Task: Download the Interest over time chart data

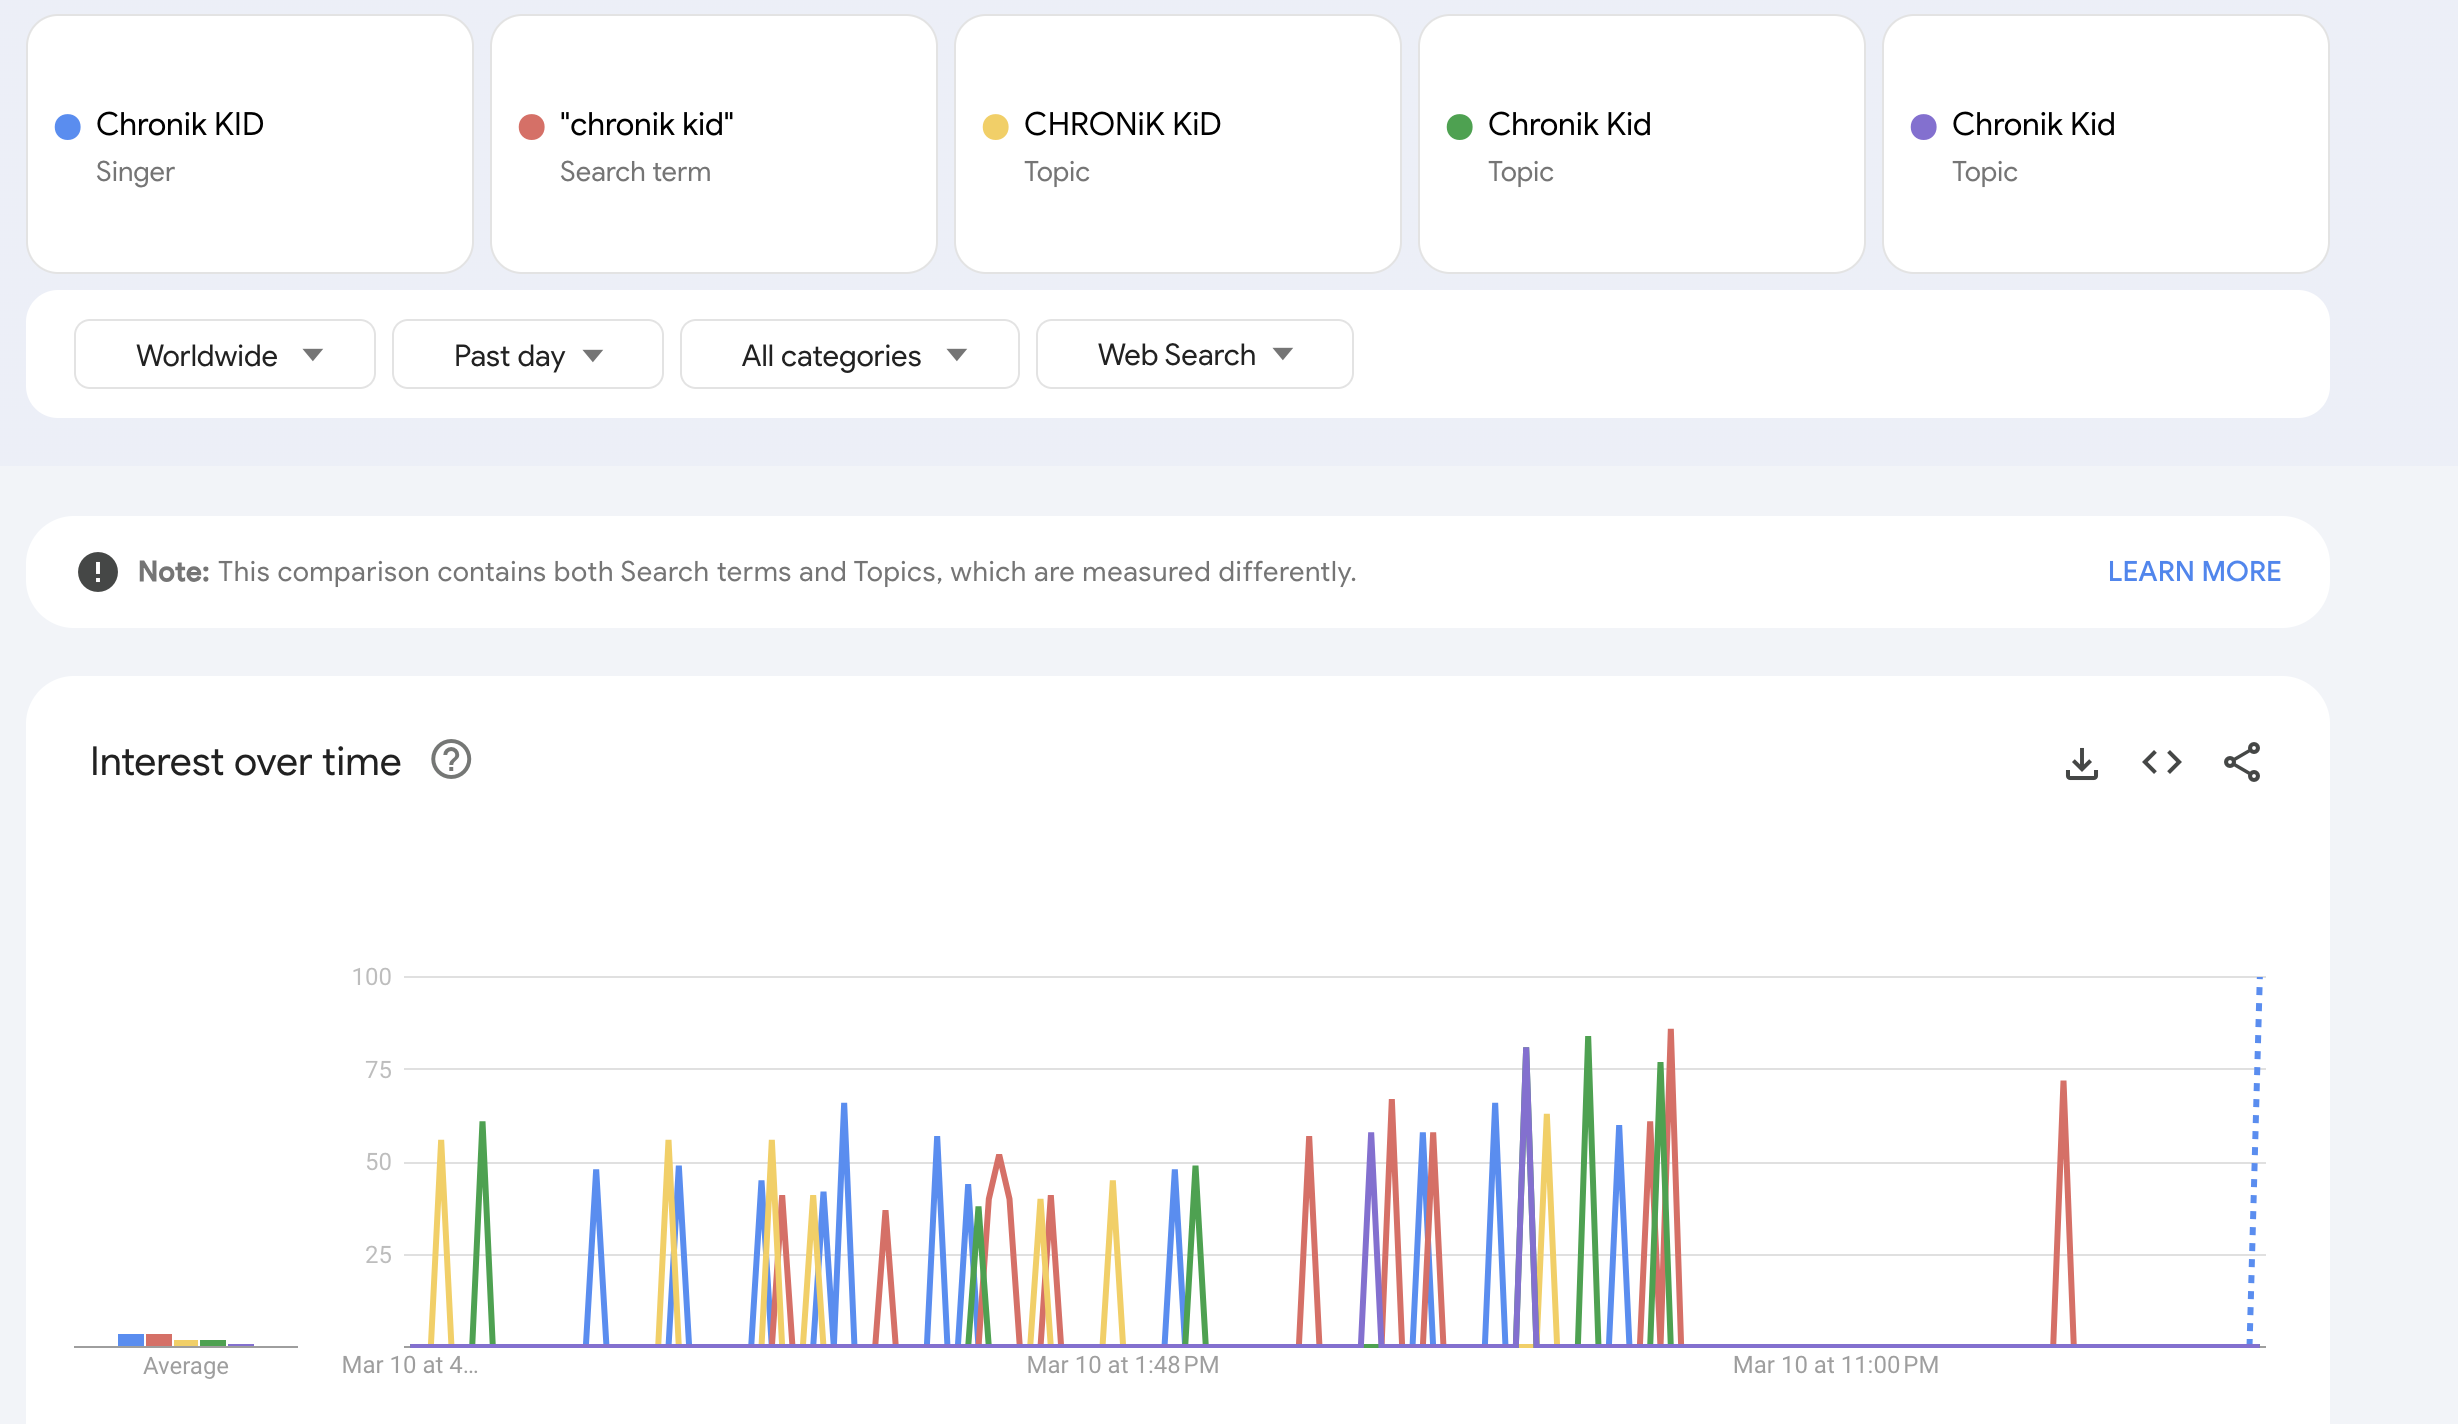Action: click(x=2081, y=764)
